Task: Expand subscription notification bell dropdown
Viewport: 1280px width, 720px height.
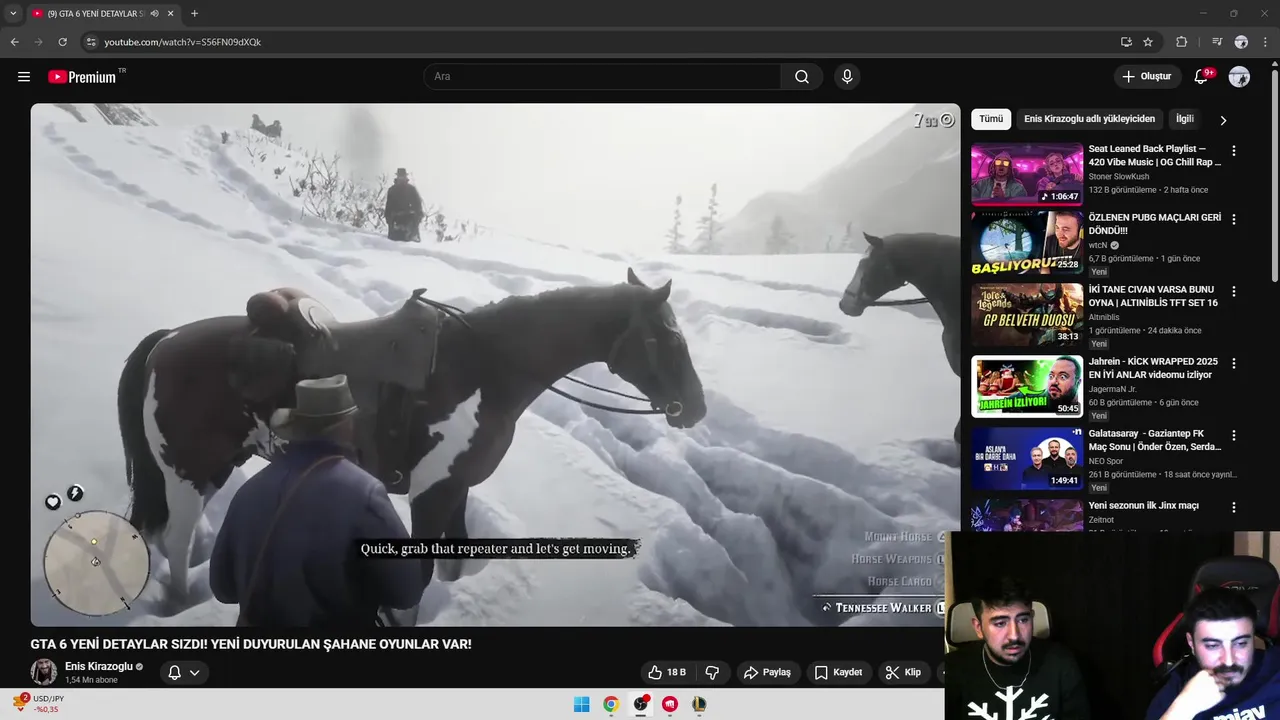Action: click(x=184, y=673)
